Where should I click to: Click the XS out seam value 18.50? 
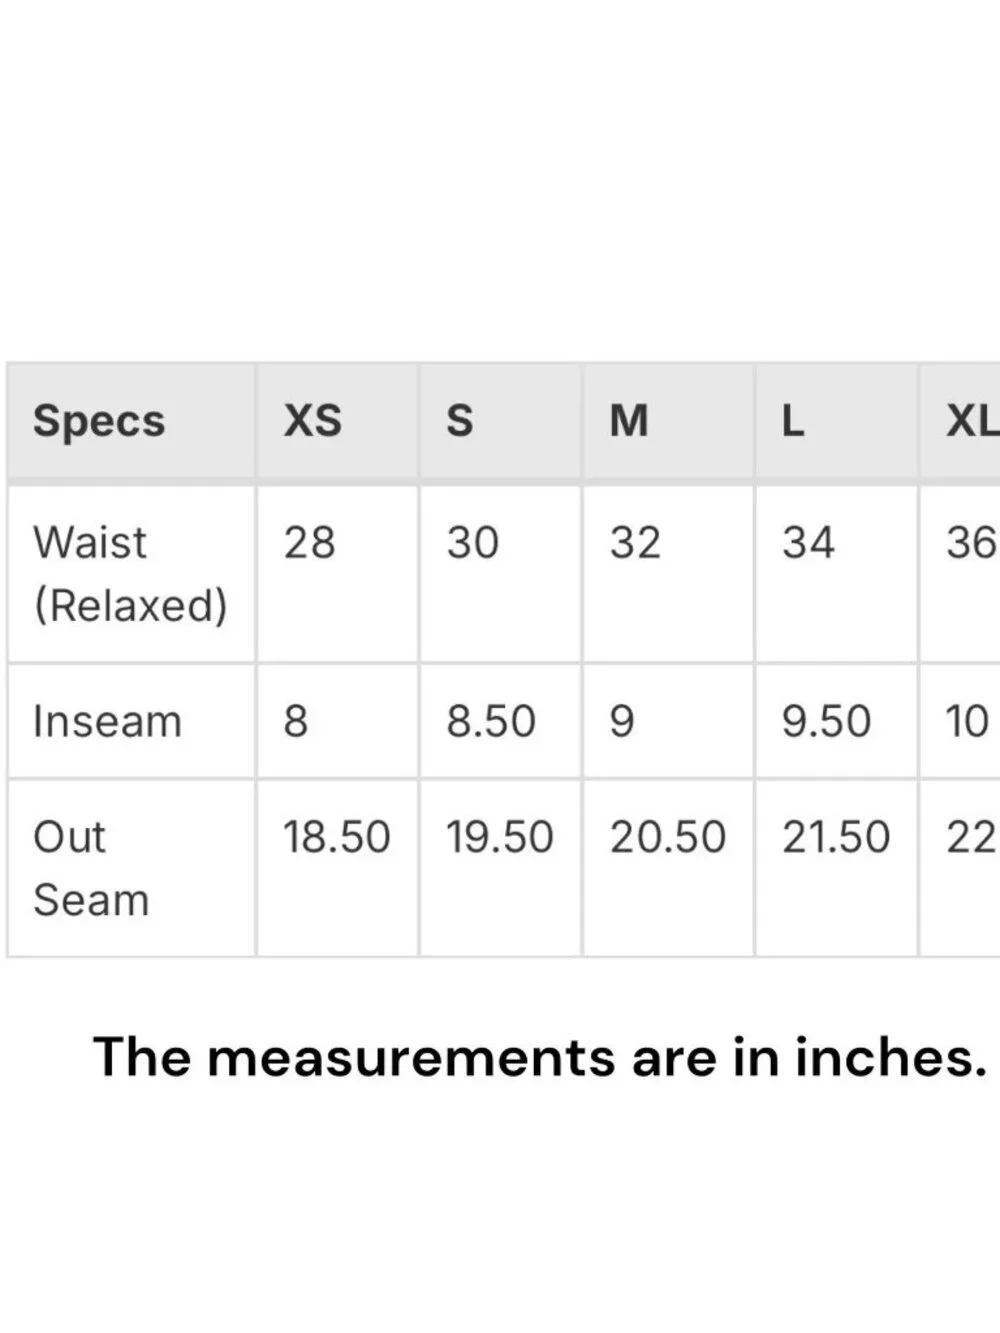pyautogui.click(x=336, y=837)
